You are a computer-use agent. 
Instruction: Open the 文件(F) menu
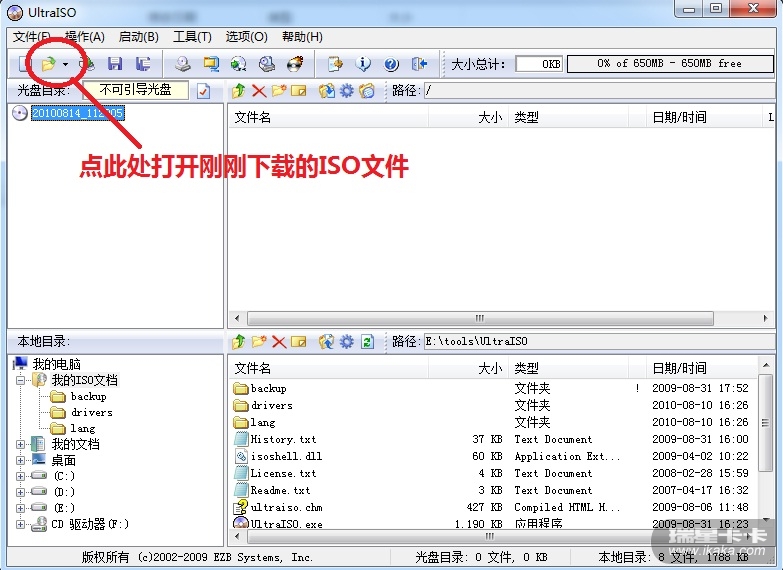pyautogui.click(x=31, y=37)
